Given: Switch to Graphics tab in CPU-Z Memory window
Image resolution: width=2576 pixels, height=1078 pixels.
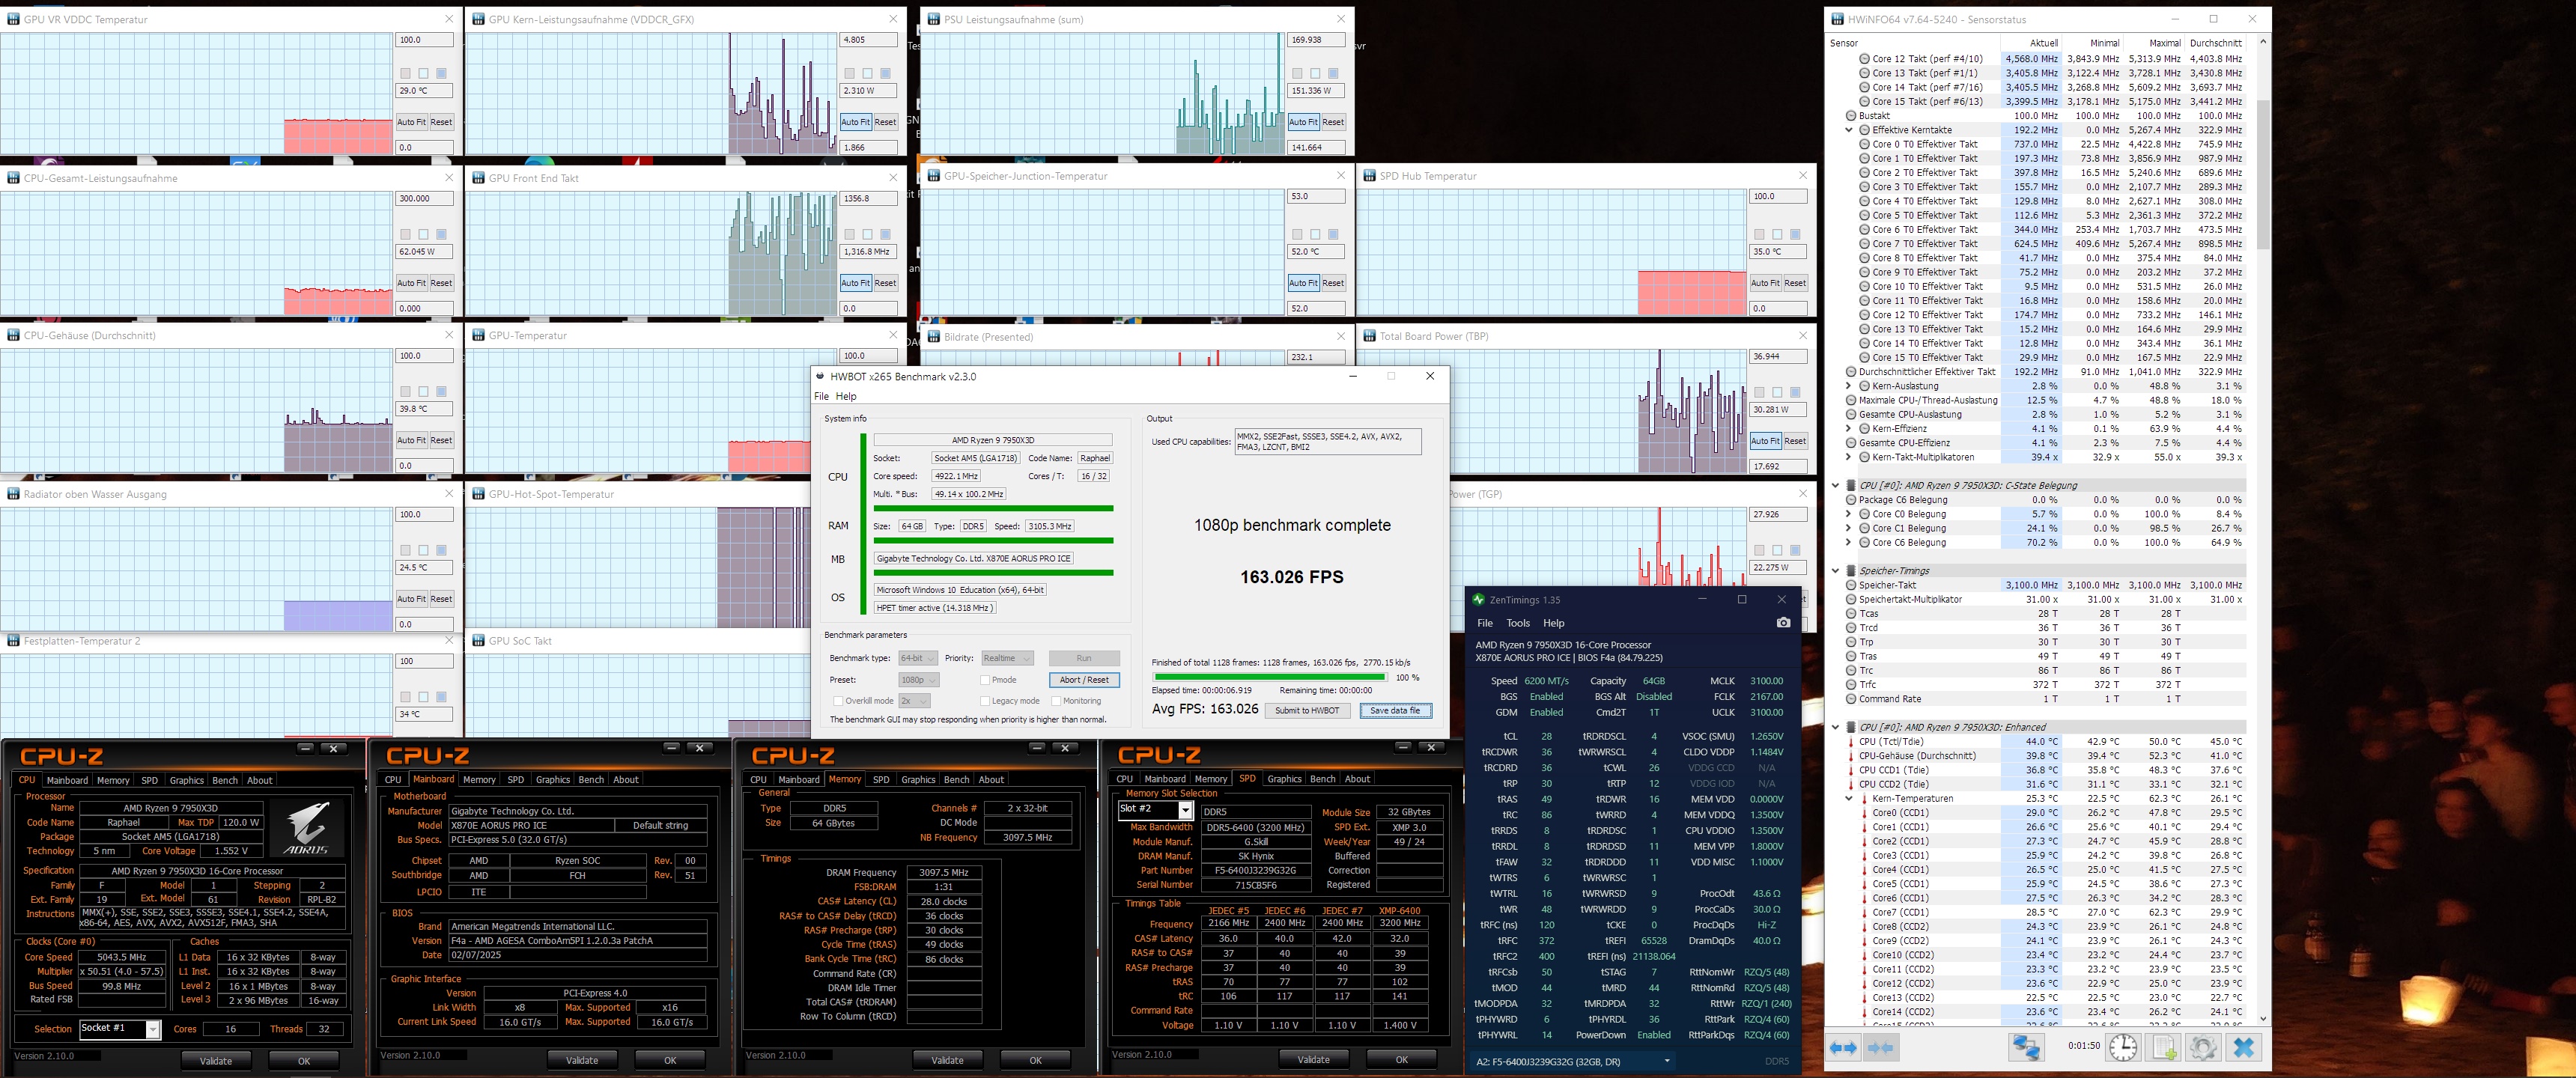Looking at the screenshot, I should [918, 780].
